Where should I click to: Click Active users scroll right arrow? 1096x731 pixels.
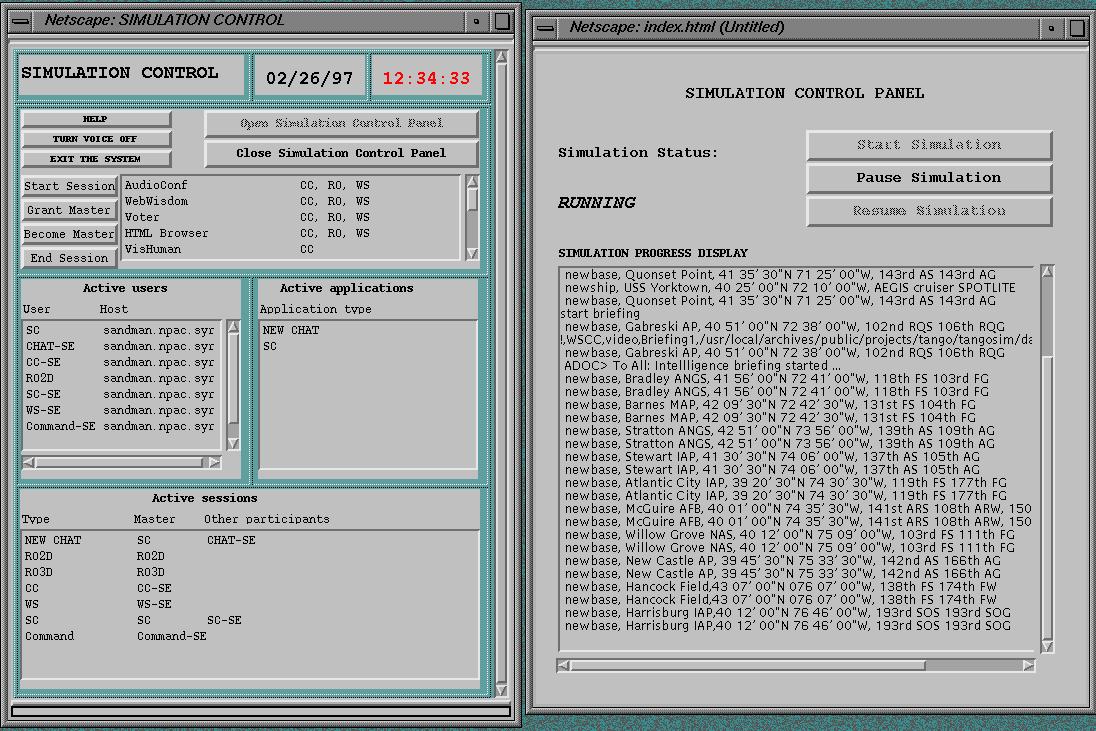214,462
